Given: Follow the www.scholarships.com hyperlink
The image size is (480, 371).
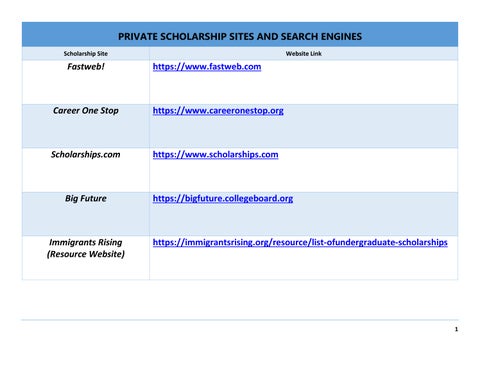Looking at the screenshot, I should point(215,155).
